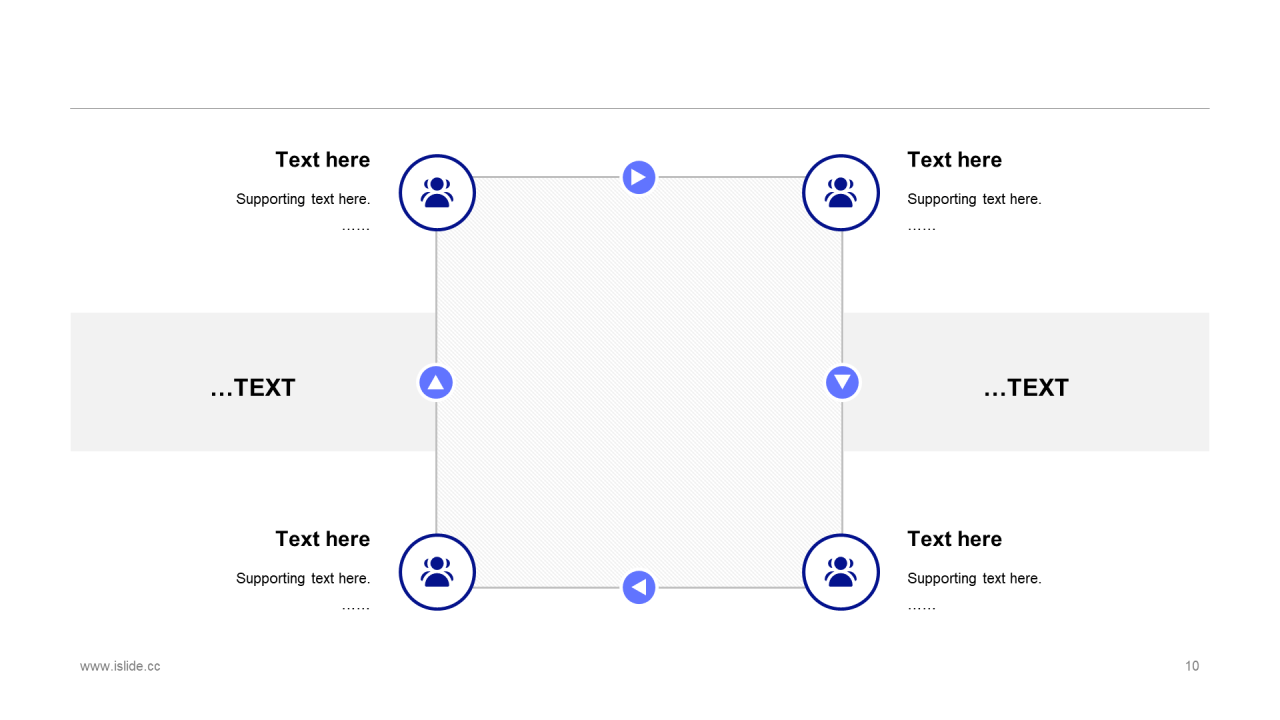Click the bottom-right "Supporting text here." line
The width and height of the screenshot is (1280, 720).
coord(974,578)
